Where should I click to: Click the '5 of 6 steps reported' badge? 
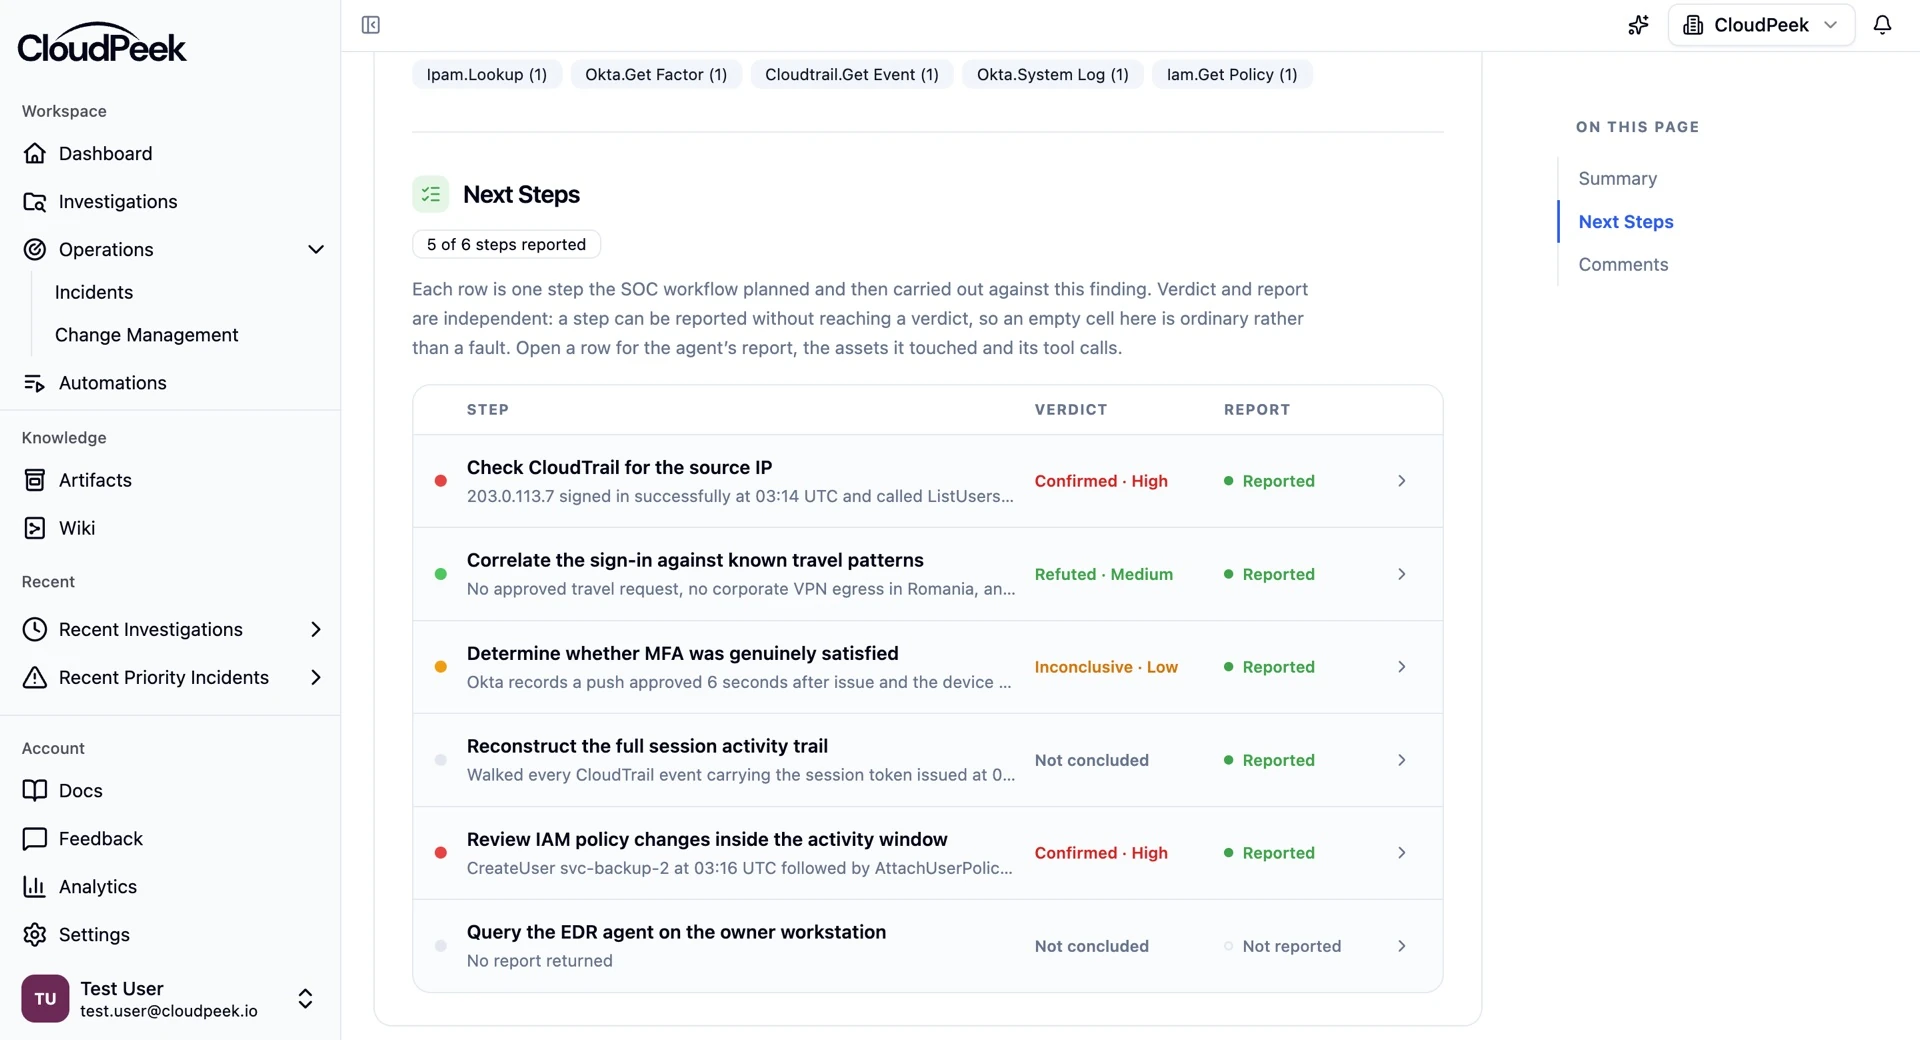(x=506, y=244)
